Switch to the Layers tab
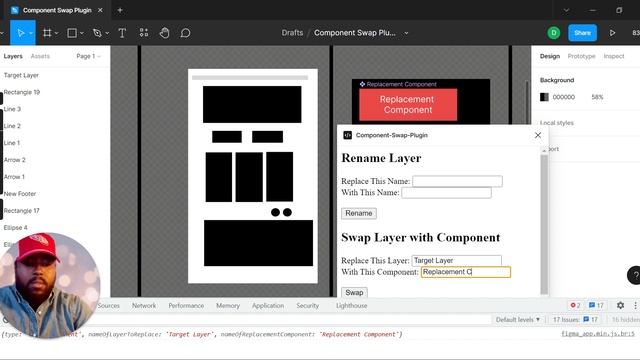 click(13, 56)
